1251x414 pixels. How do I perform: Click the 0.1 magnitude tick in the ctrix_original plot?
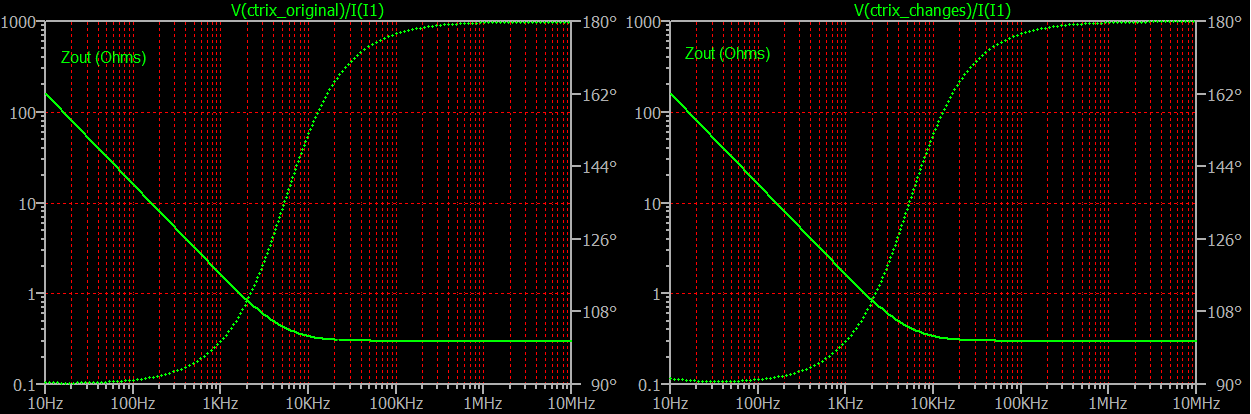click(25, 385)
